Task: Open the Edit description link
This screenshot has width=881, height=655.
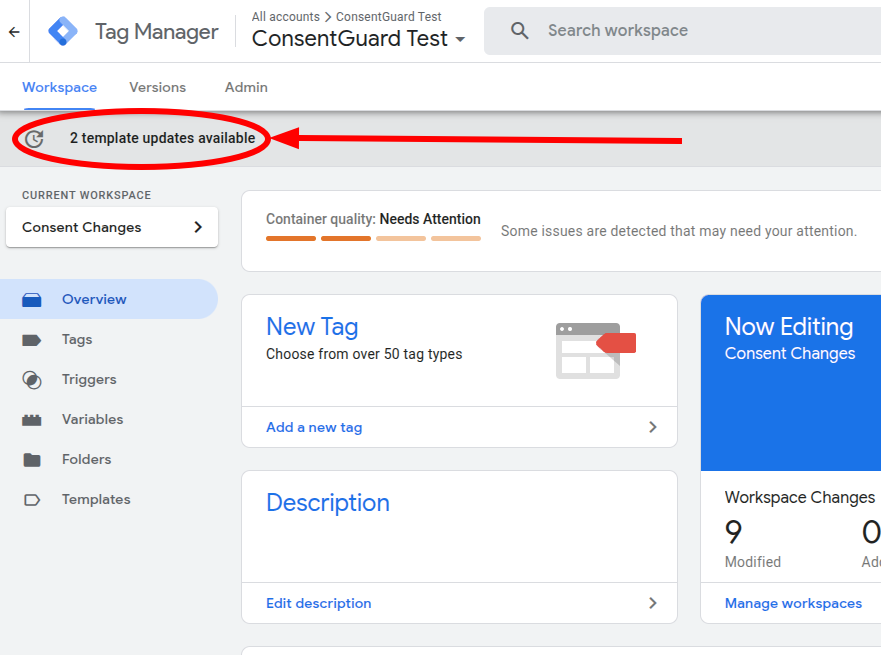Action: [x=318, y=603]
